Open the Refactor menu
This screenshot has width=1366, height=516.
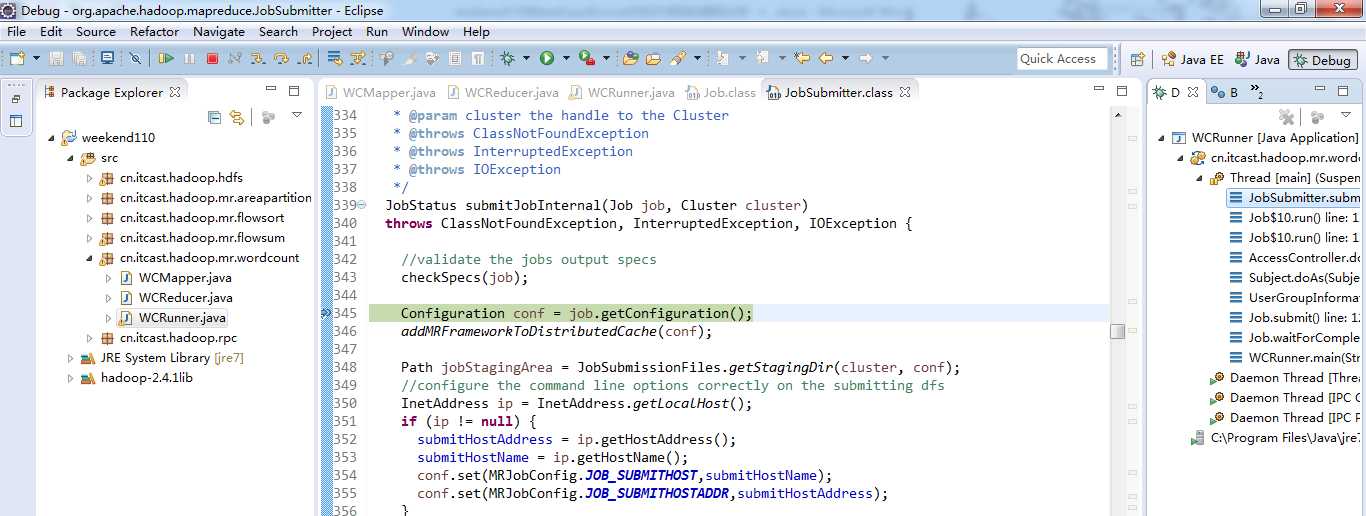click(155, 31)
